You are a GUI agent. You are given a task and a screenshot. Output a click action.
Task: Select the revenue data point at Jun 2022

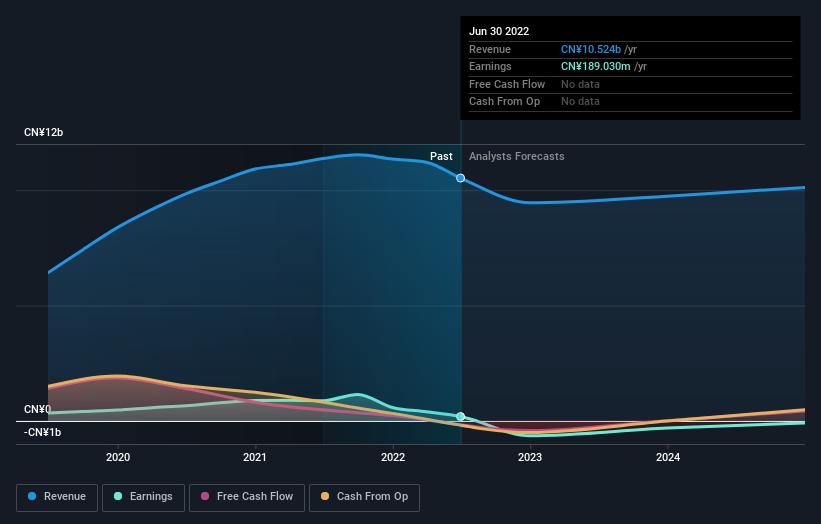[x=460, y=178]
